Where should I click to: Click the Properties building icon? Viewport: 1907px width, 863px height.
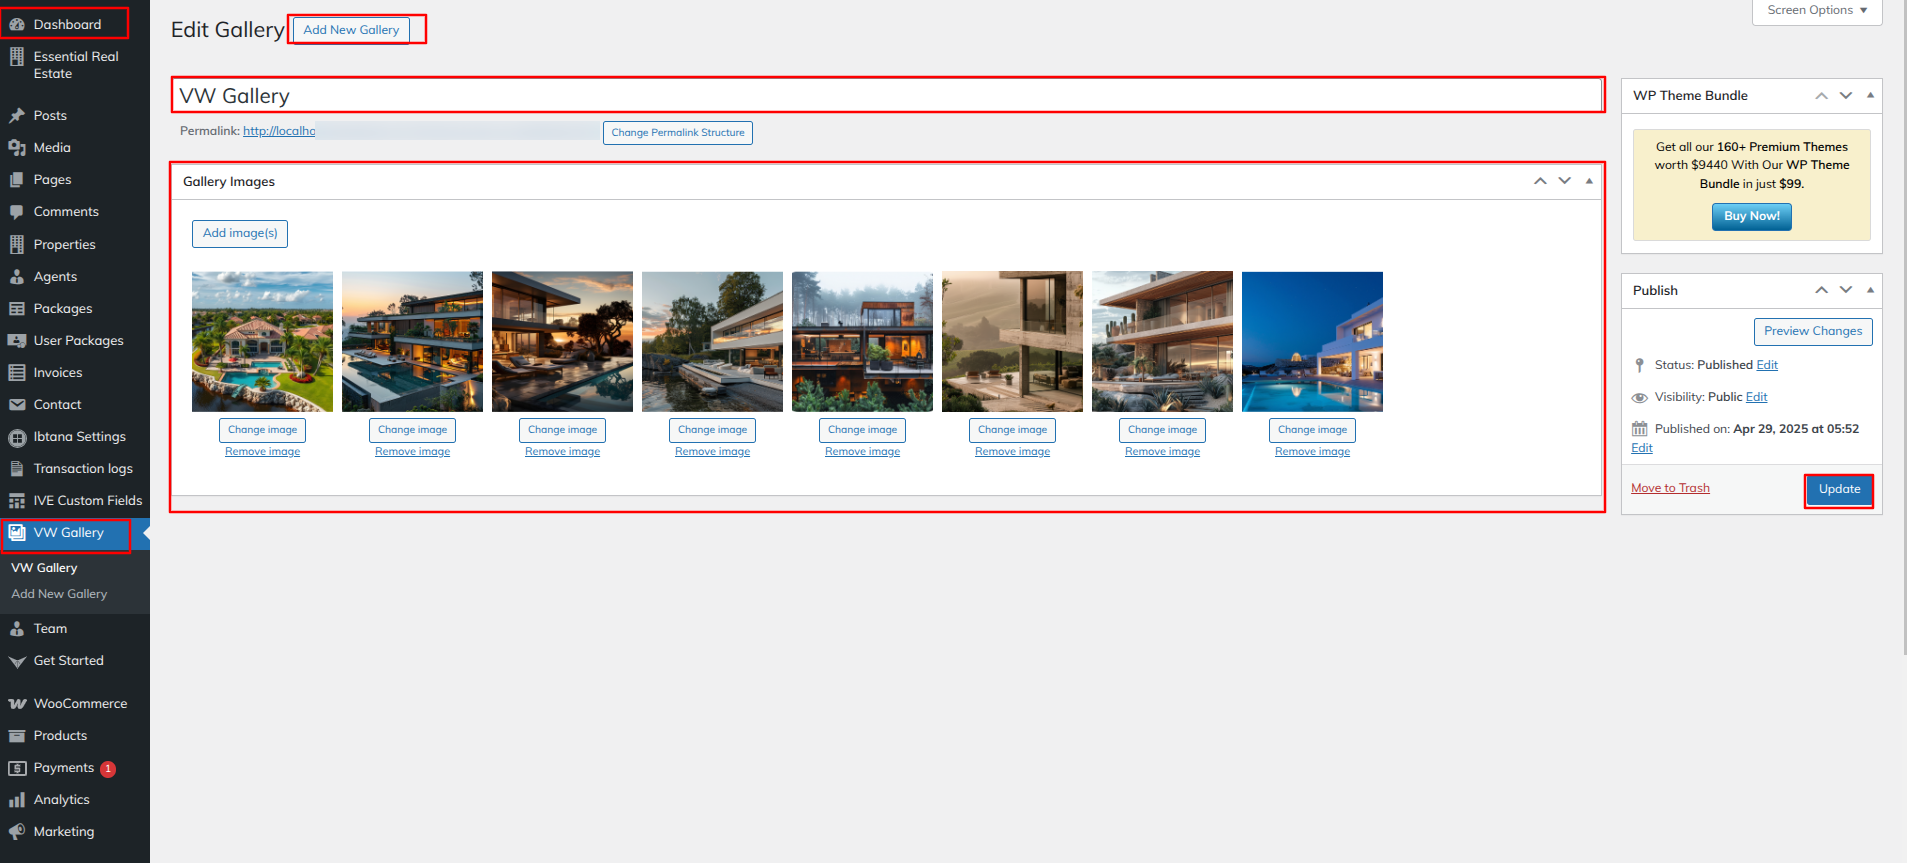[17, 244]
